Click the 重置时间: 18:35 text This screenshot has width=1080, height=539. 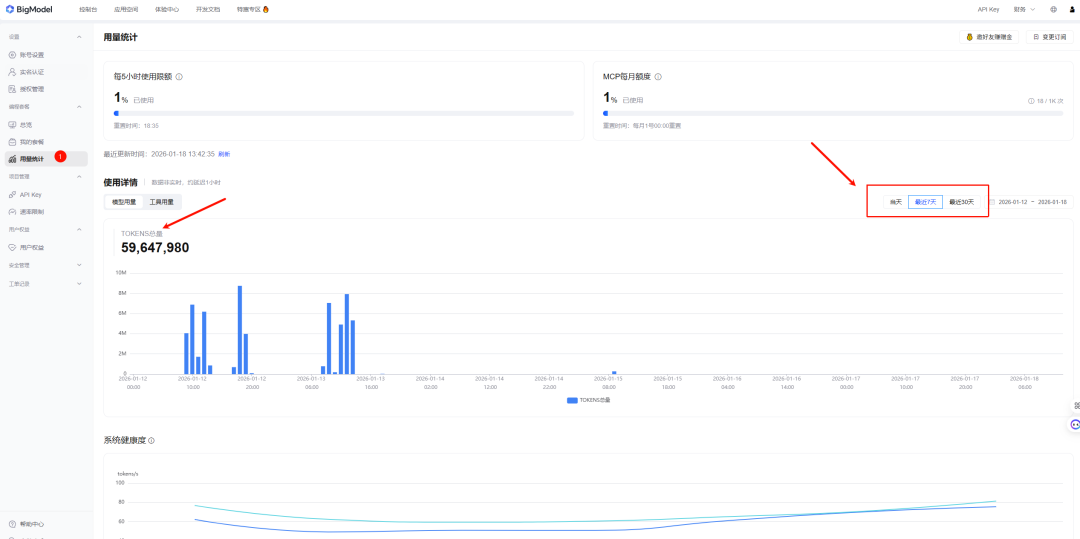point(136,126)
